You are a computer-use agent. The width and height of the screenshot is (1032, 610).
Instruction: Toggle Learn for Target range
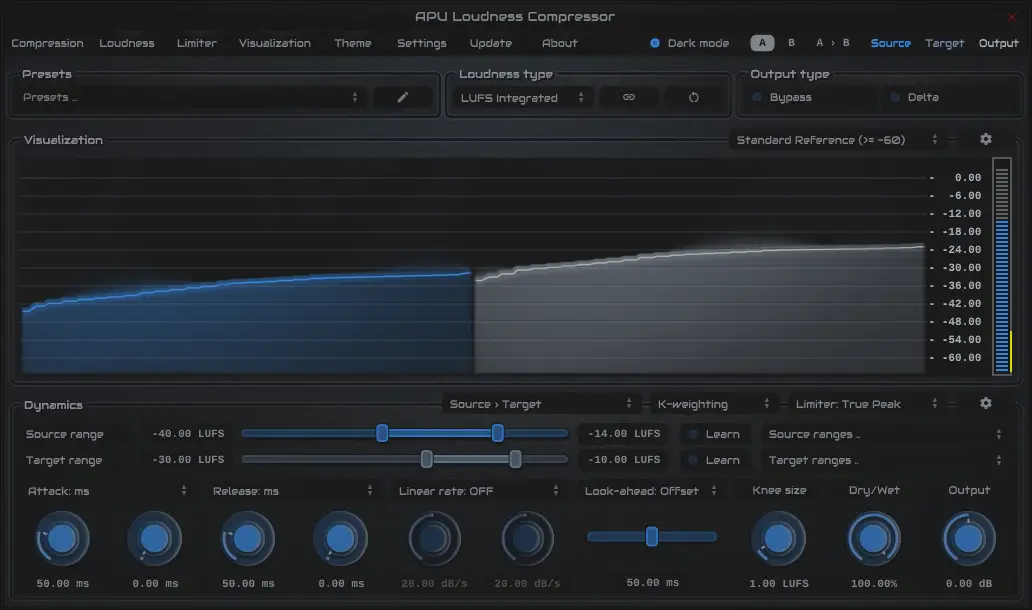714,460
